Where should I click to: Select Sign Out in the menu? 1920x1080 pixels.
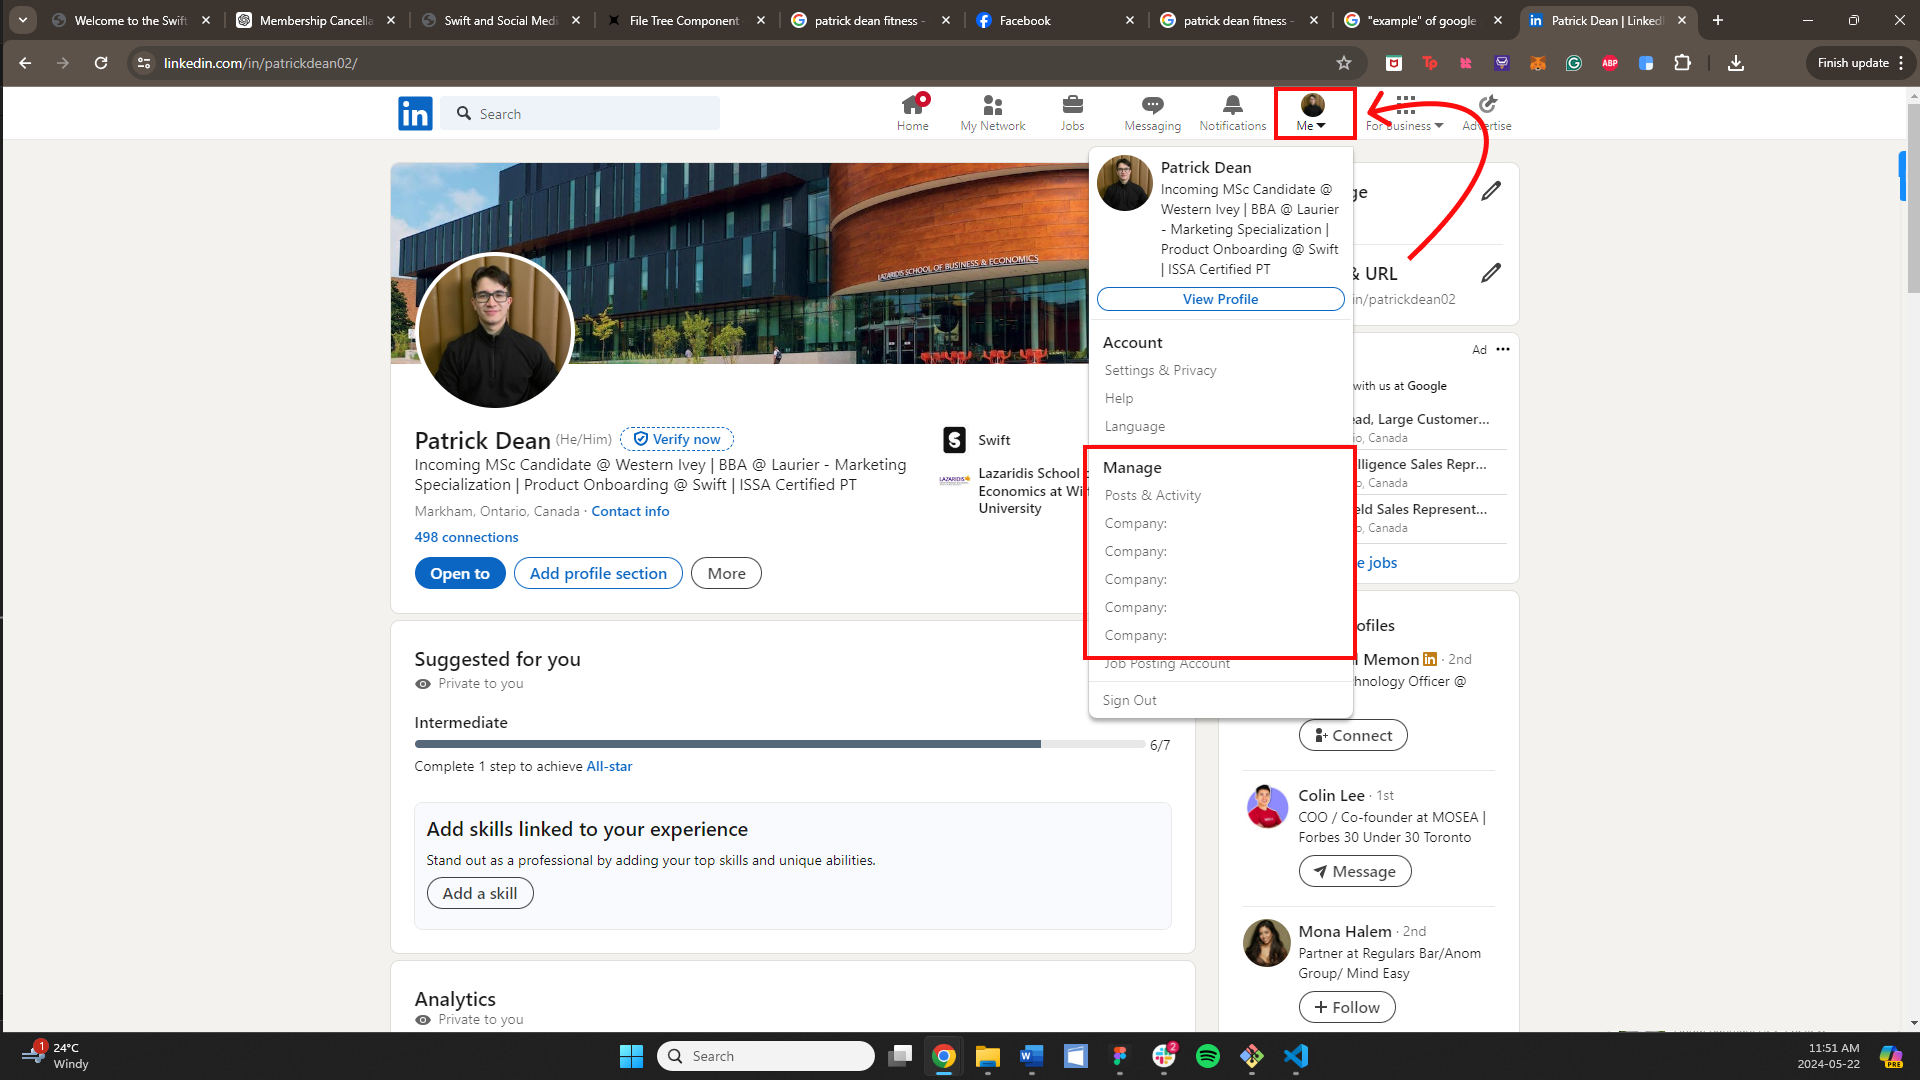(x=1129, y=700)
